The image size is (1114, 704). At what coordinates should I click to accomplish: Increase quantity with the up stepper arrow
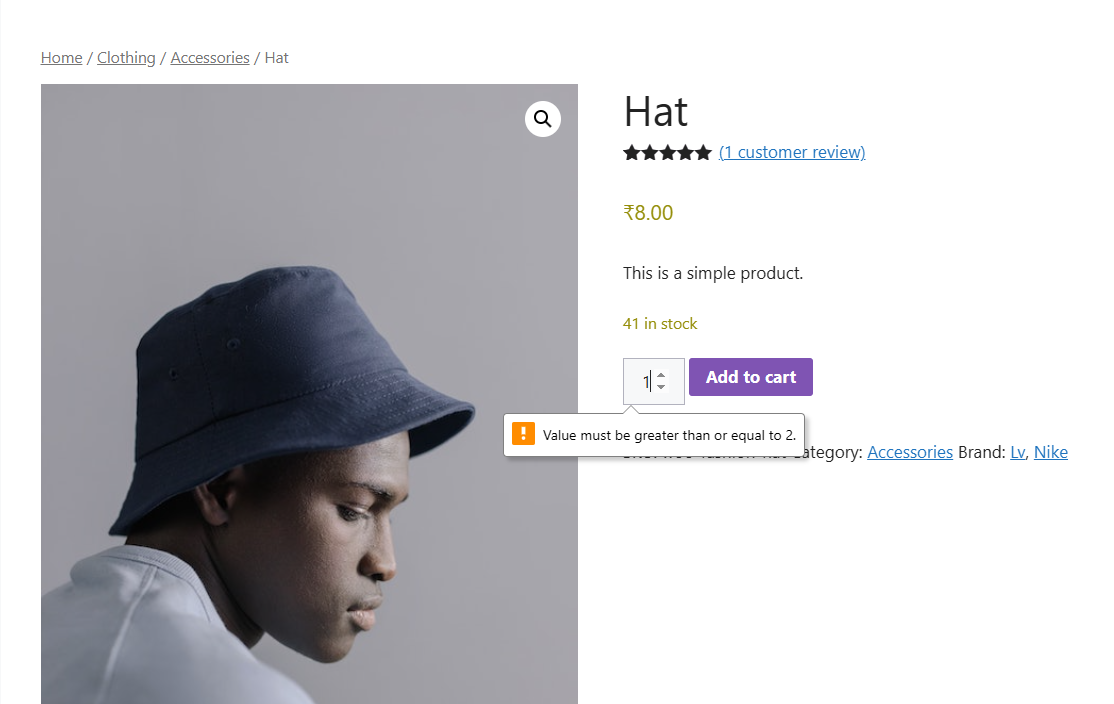pos(661,375)
